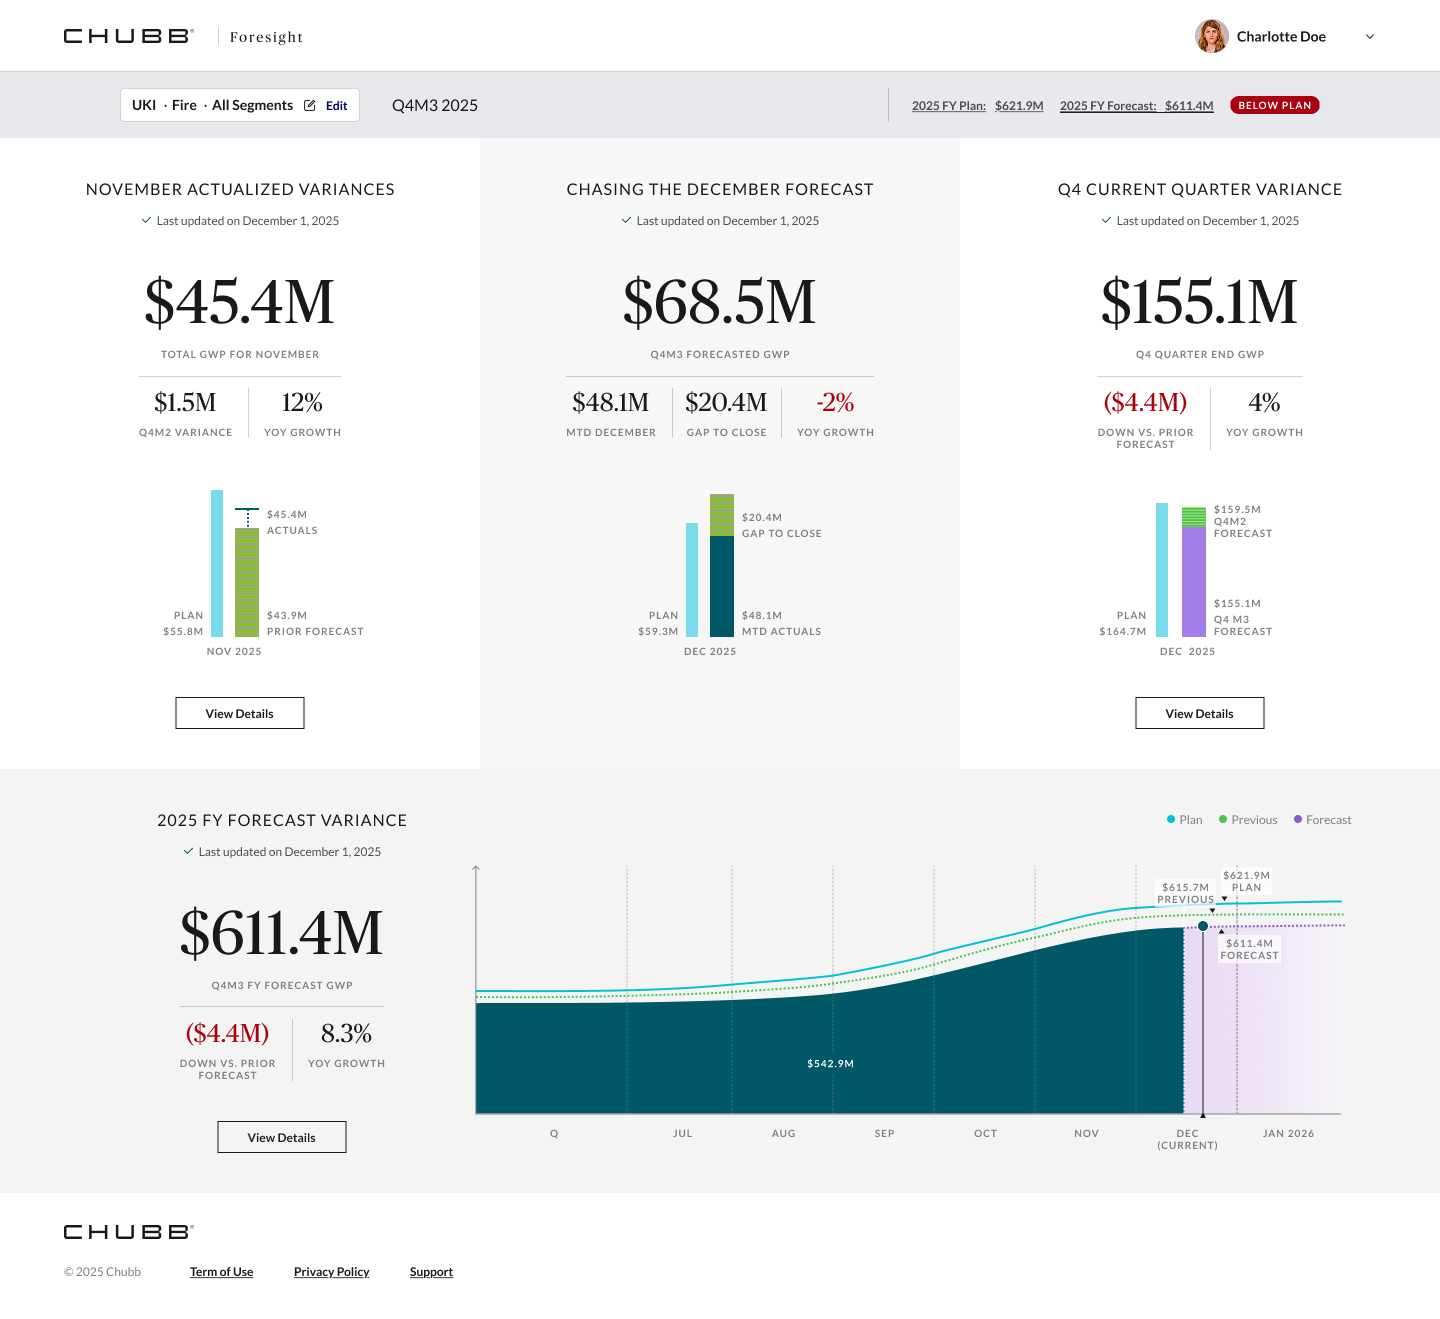The width and height of the screenshot is (1440, 1319).
Task: View Details for Q4 Current Quarter Variance
Action: click(1200, 713)
